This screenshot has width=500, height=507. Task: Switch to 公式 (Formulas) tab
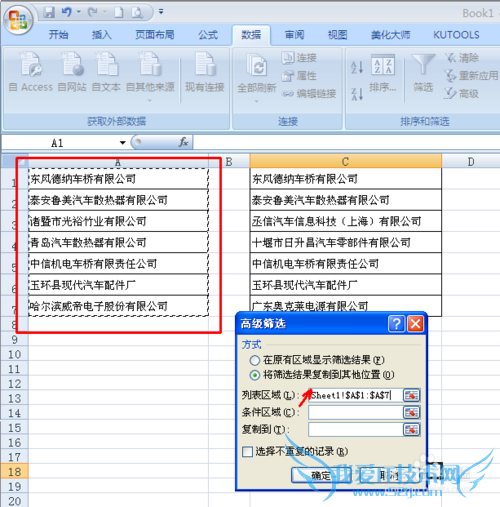point(208,35)
